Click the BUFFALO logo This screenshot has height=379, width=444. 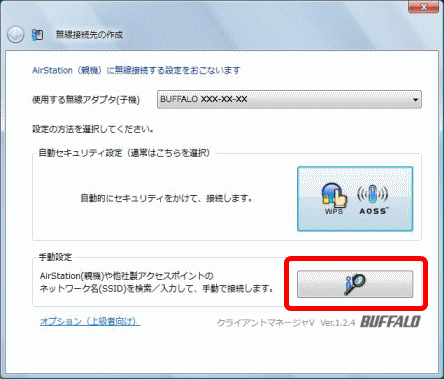coord(390,322)
